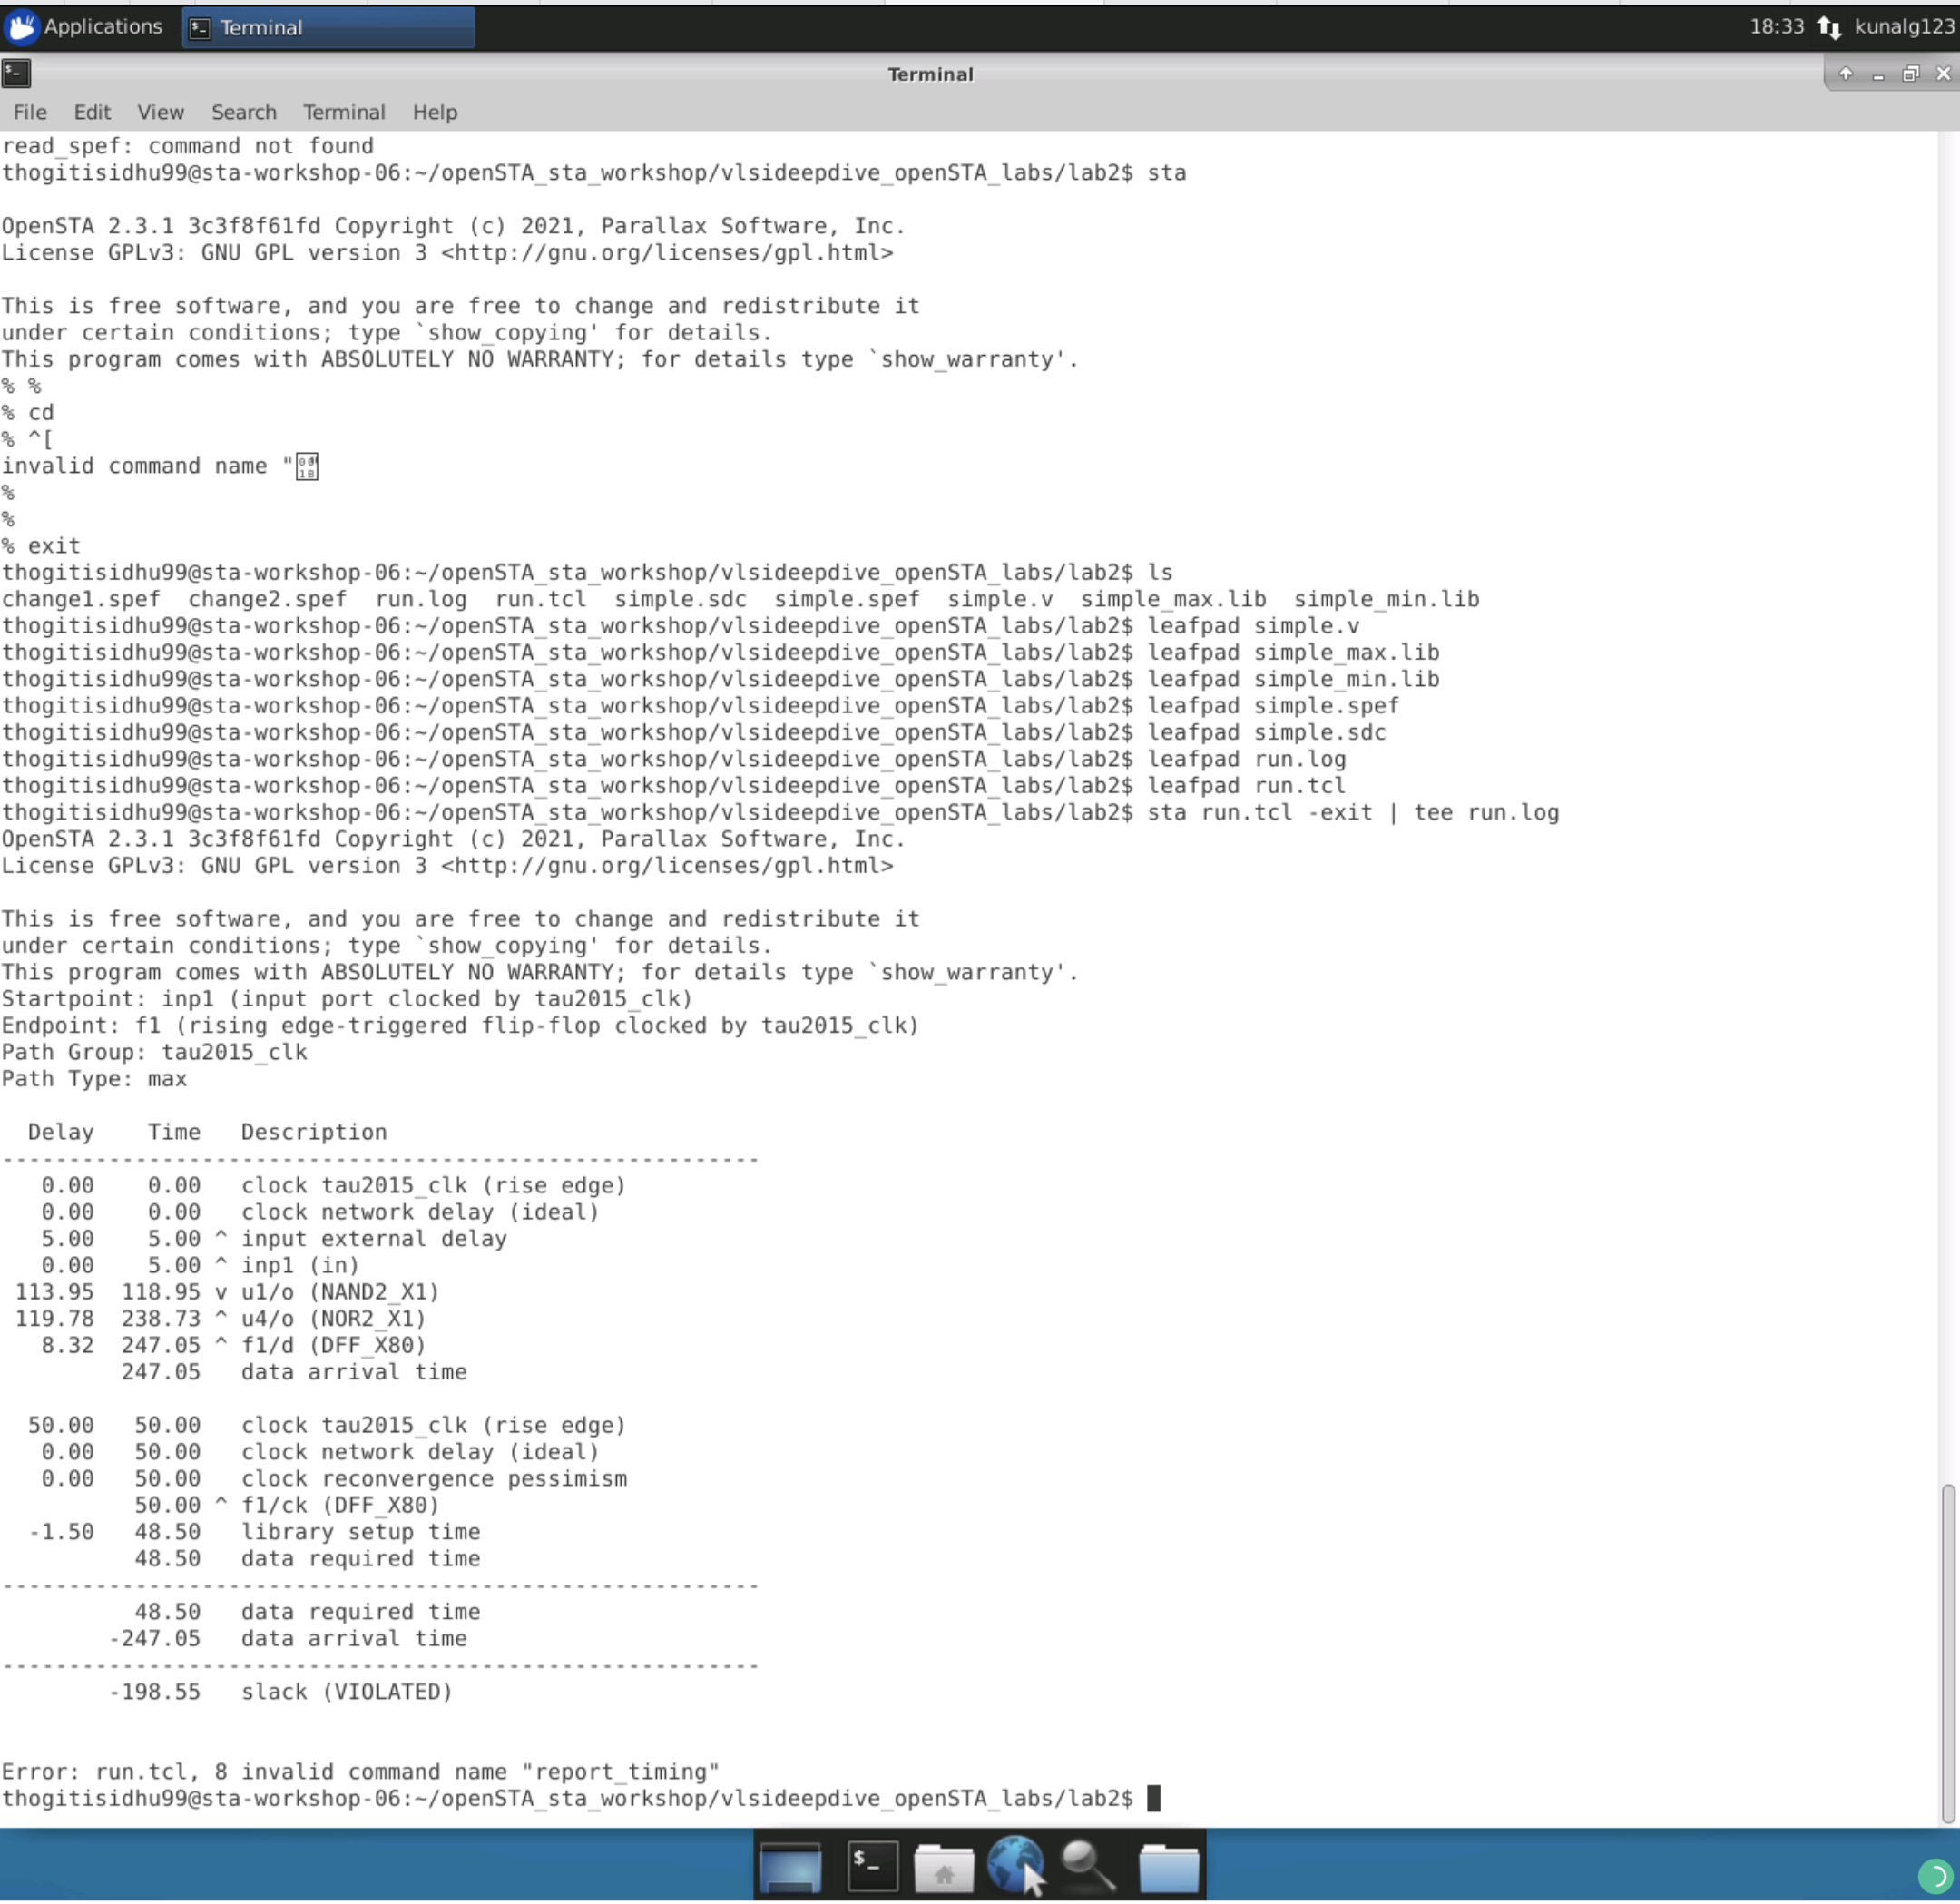
Task: Open the file manager icon in the dock
Action: pyautogui.click(x=1169, y=1864)
